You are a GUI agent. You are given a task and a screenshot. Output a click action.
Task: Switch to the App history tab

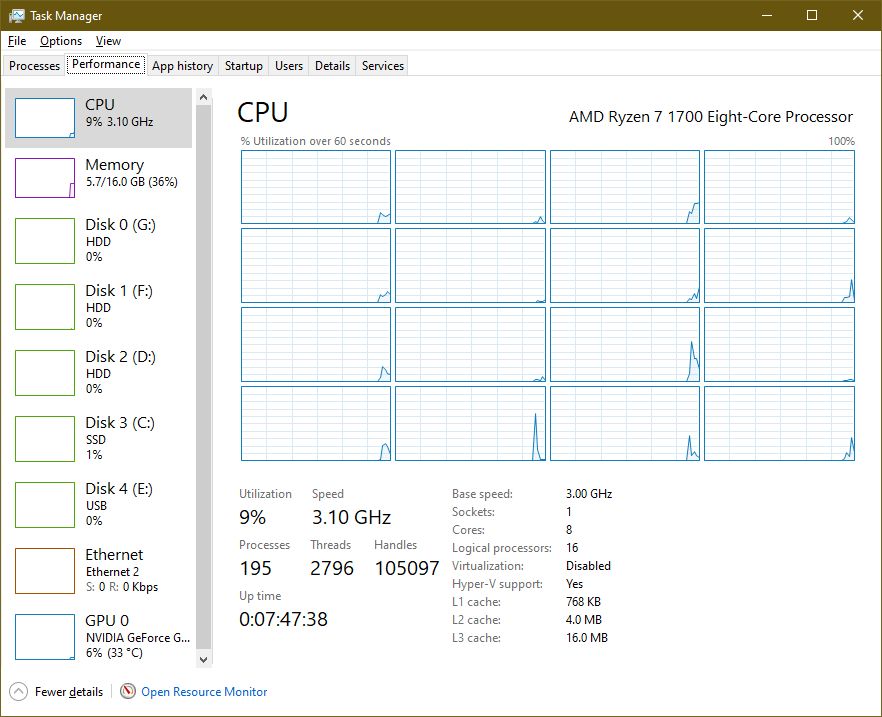click(x=182, y=66)
